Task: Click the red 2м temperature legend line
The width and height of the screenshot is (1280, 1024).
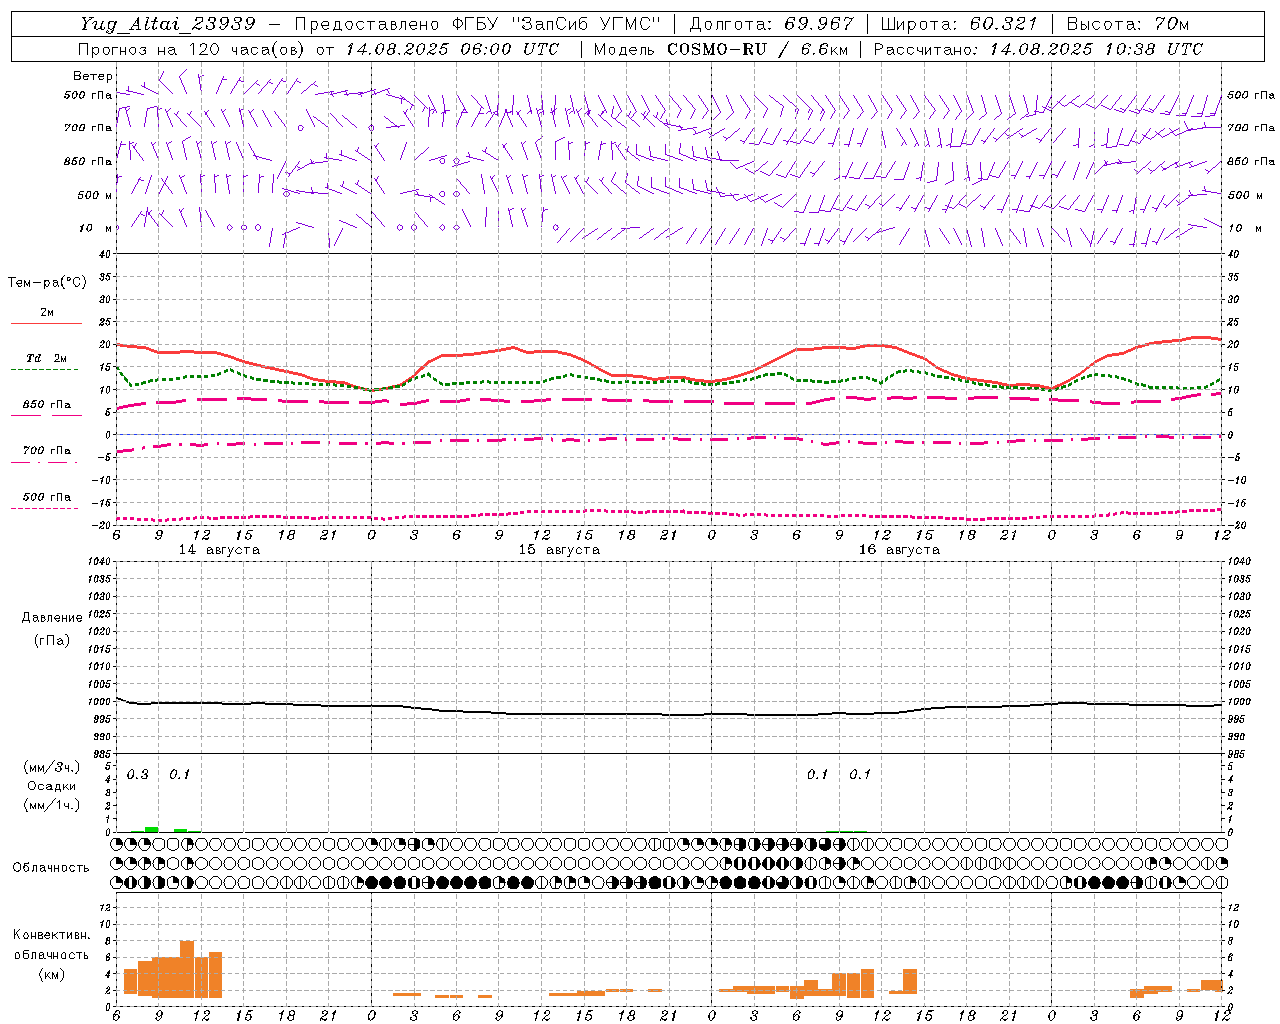Action: click(x=45, y=324)
